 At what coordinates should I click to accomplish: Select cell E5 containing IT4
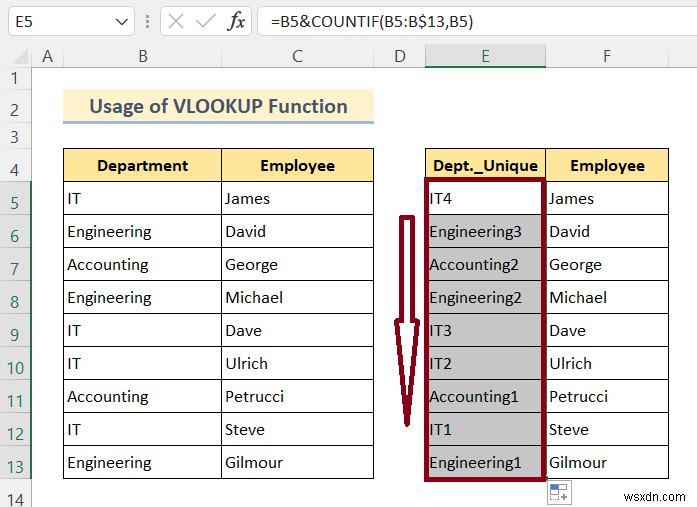click(485, 198)
